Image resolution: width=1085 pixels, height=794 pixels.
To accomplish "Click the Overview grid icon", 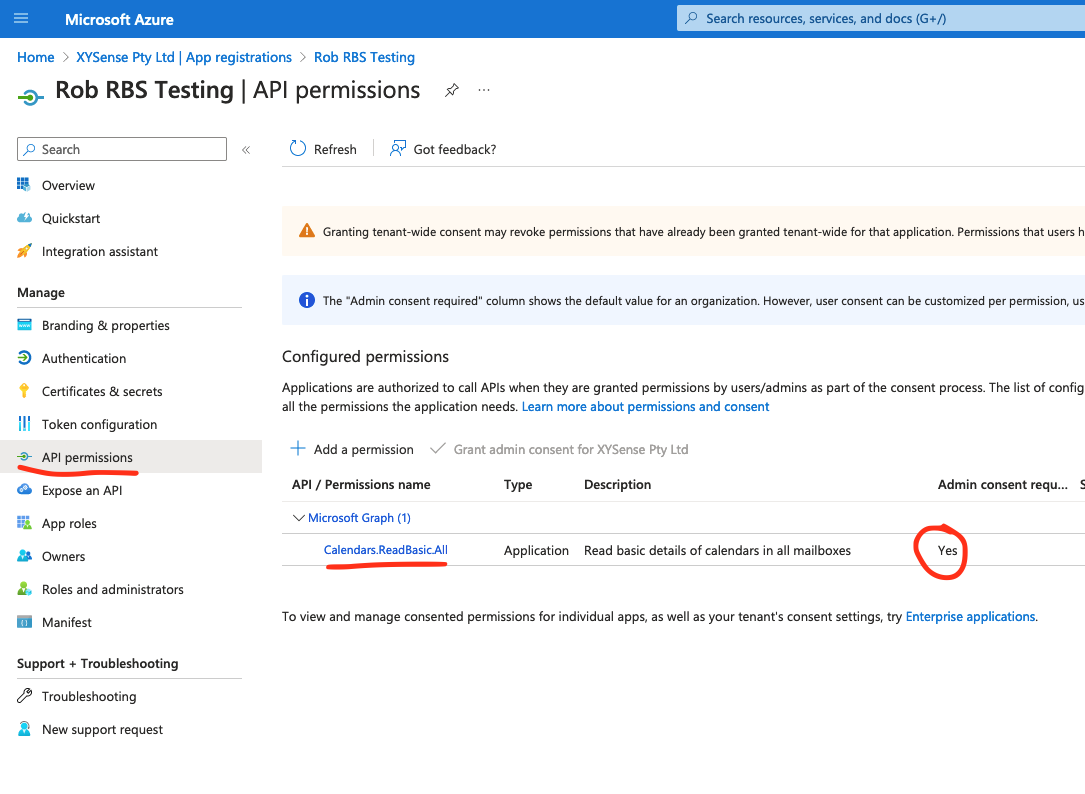I will click(x=24, y=185).
